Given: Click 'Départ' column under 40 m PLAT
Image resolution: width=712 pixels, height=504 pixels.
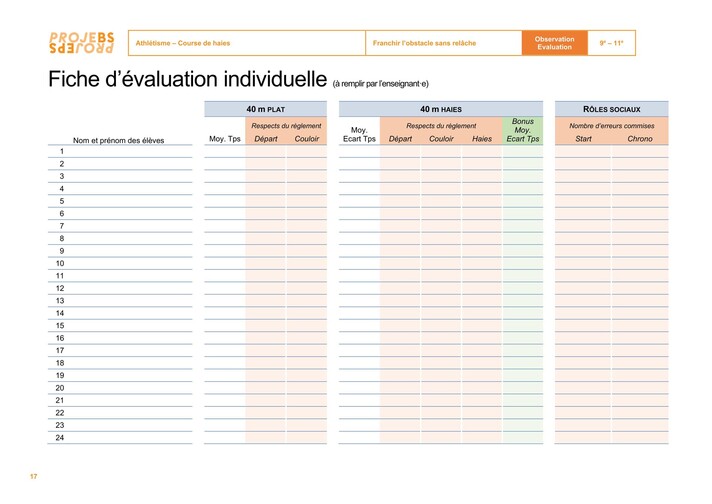Looking at the screenshot, I should tap(266, 138).
